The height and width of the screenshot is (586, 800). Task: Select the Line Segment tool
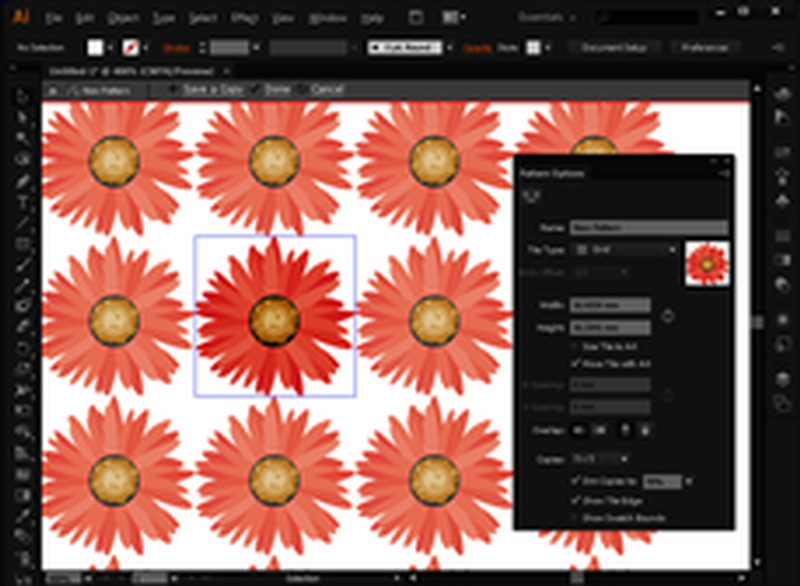point(24,222)
